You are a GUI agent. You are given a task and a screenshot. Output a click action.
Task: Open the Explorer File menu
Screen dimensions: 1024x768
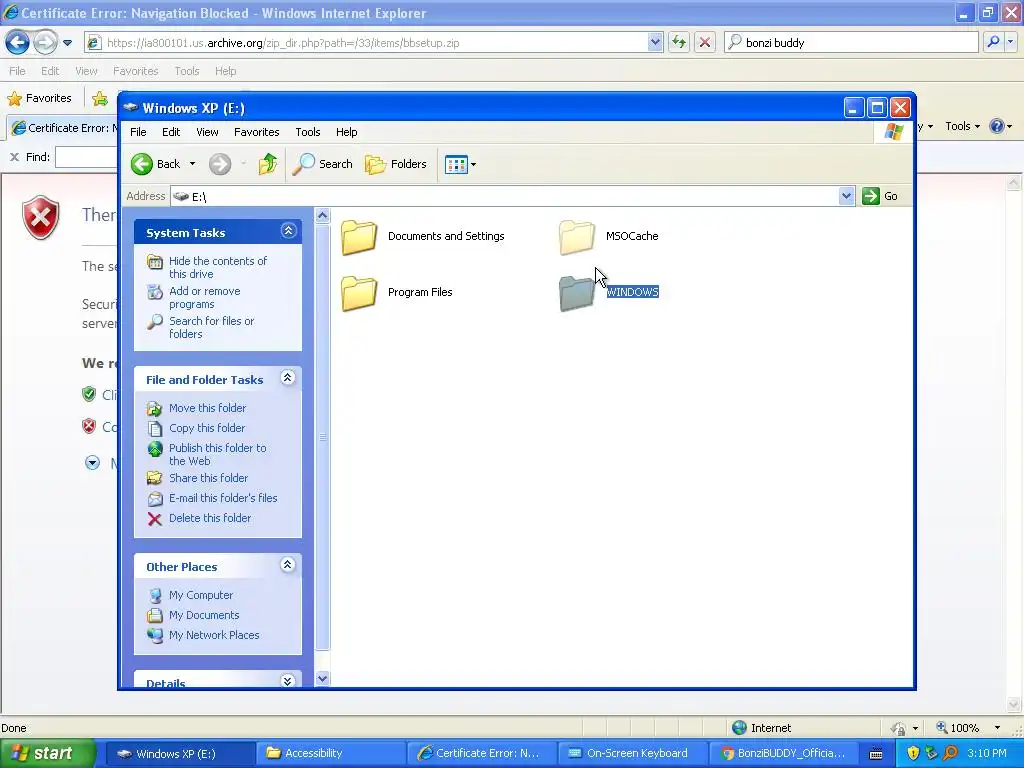[138, 132]
